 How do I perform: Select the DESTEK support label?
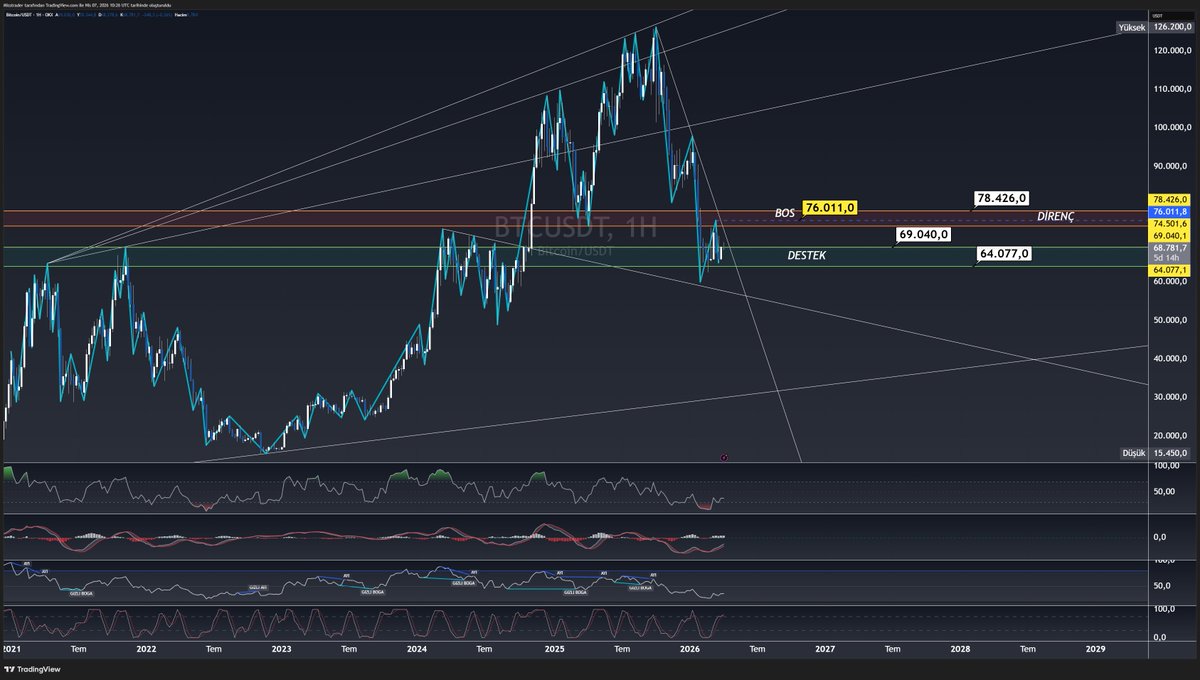click(x=808, y=256)
